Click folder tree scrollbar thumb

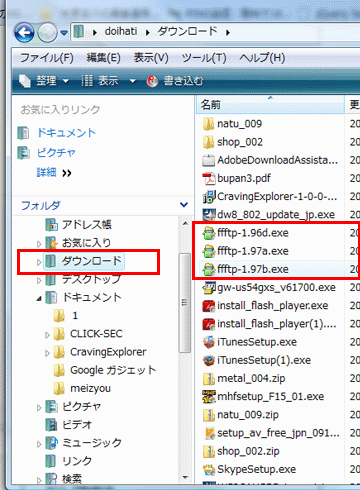tap(185, 303)
